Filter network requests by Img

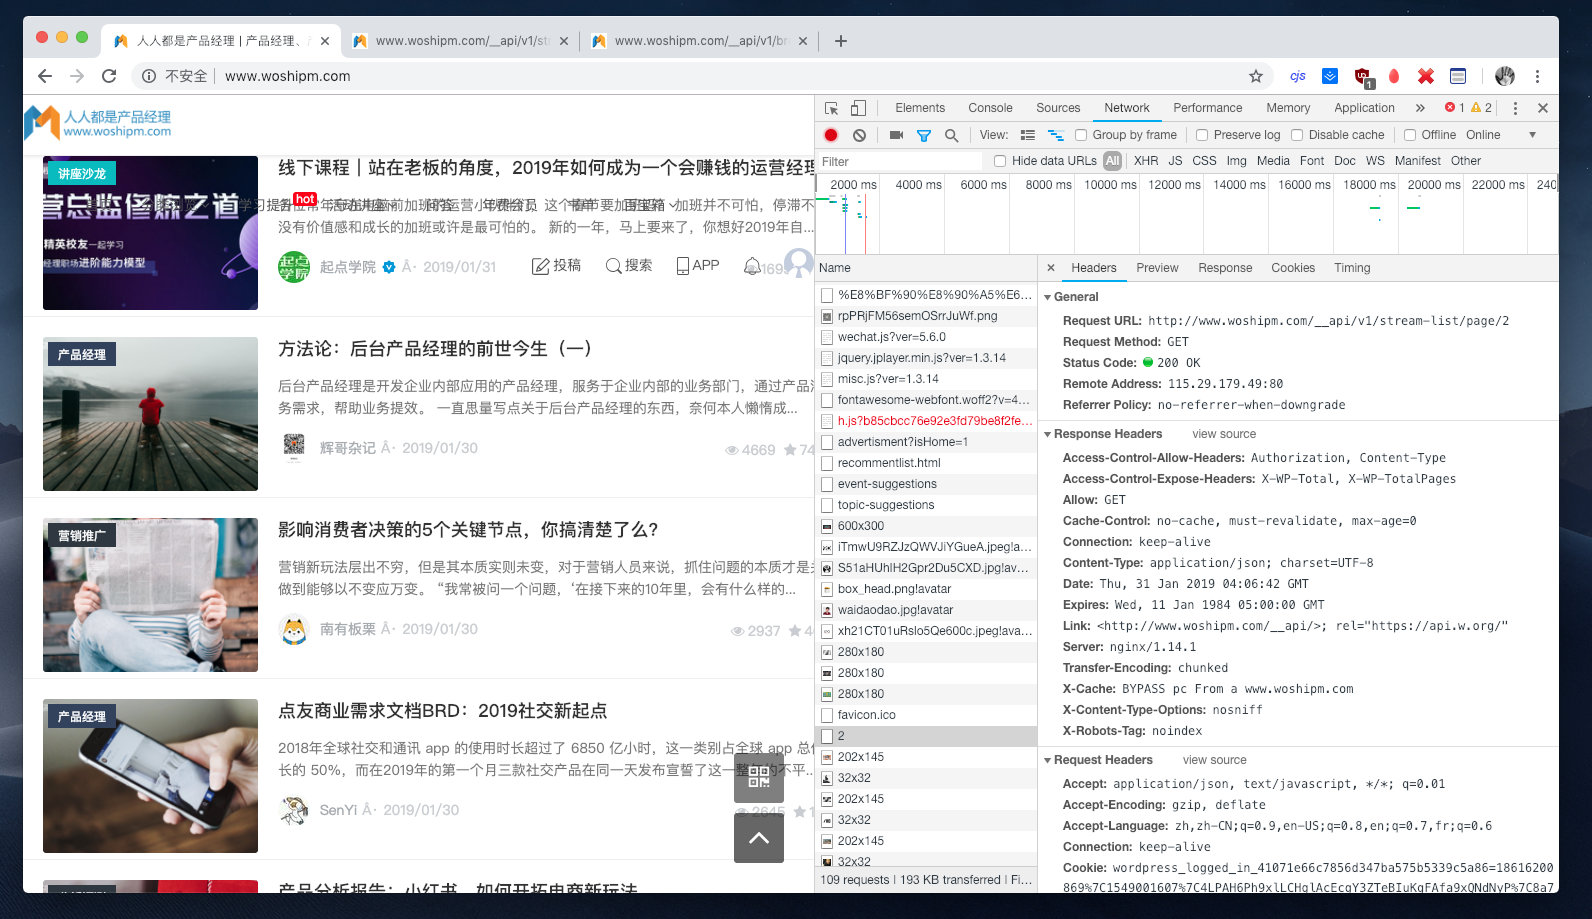(1236, 161)
